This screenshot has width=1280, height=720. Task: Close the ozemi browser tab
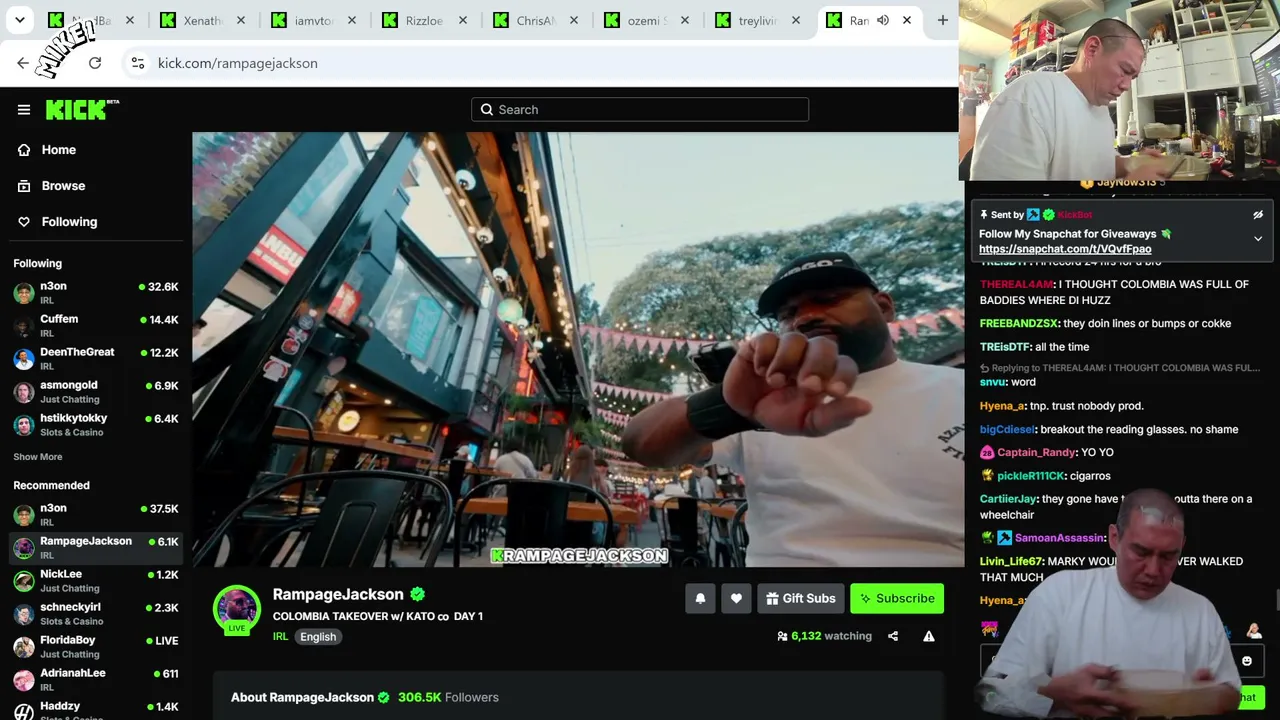(x=685, y=20)
